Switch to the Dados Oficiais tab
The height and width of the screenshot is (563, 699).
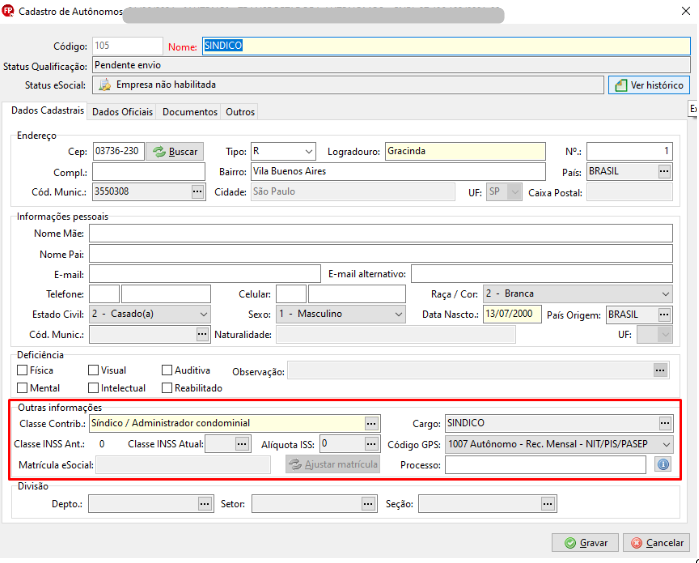click(x=122, y=111)
